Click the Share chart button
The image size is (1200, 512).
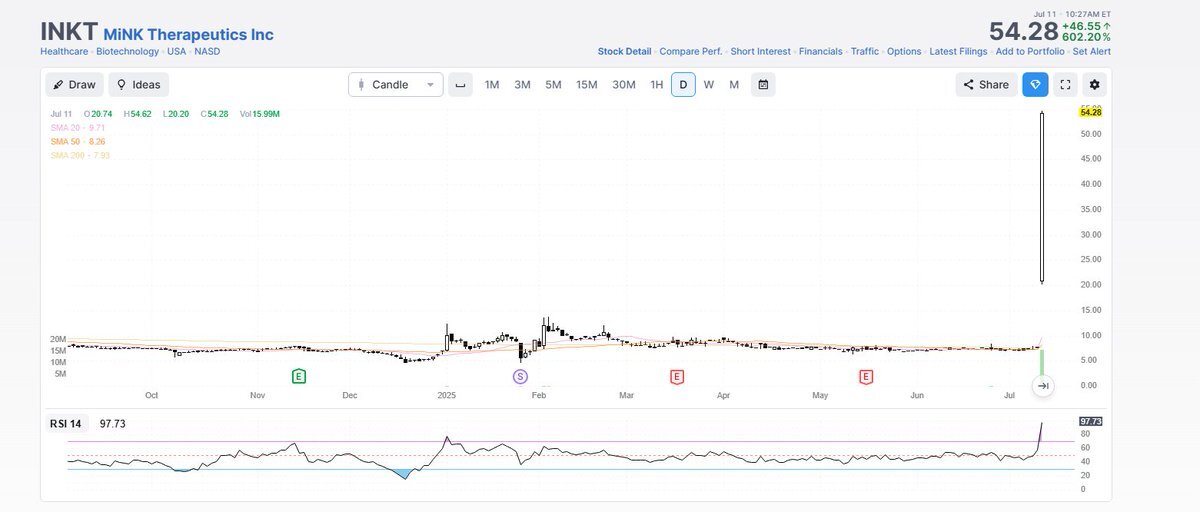pos(986,85)
